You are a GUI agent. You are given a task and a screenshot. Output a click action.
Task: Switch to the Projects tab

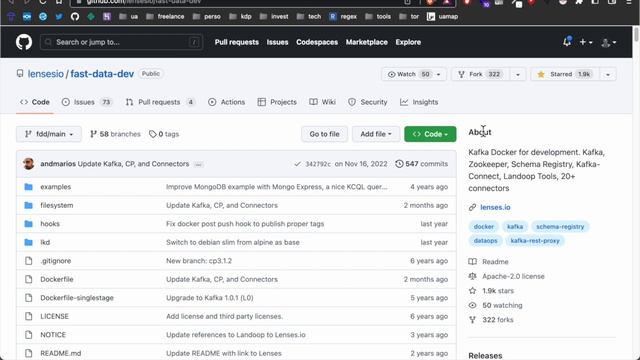pos(277,102)
